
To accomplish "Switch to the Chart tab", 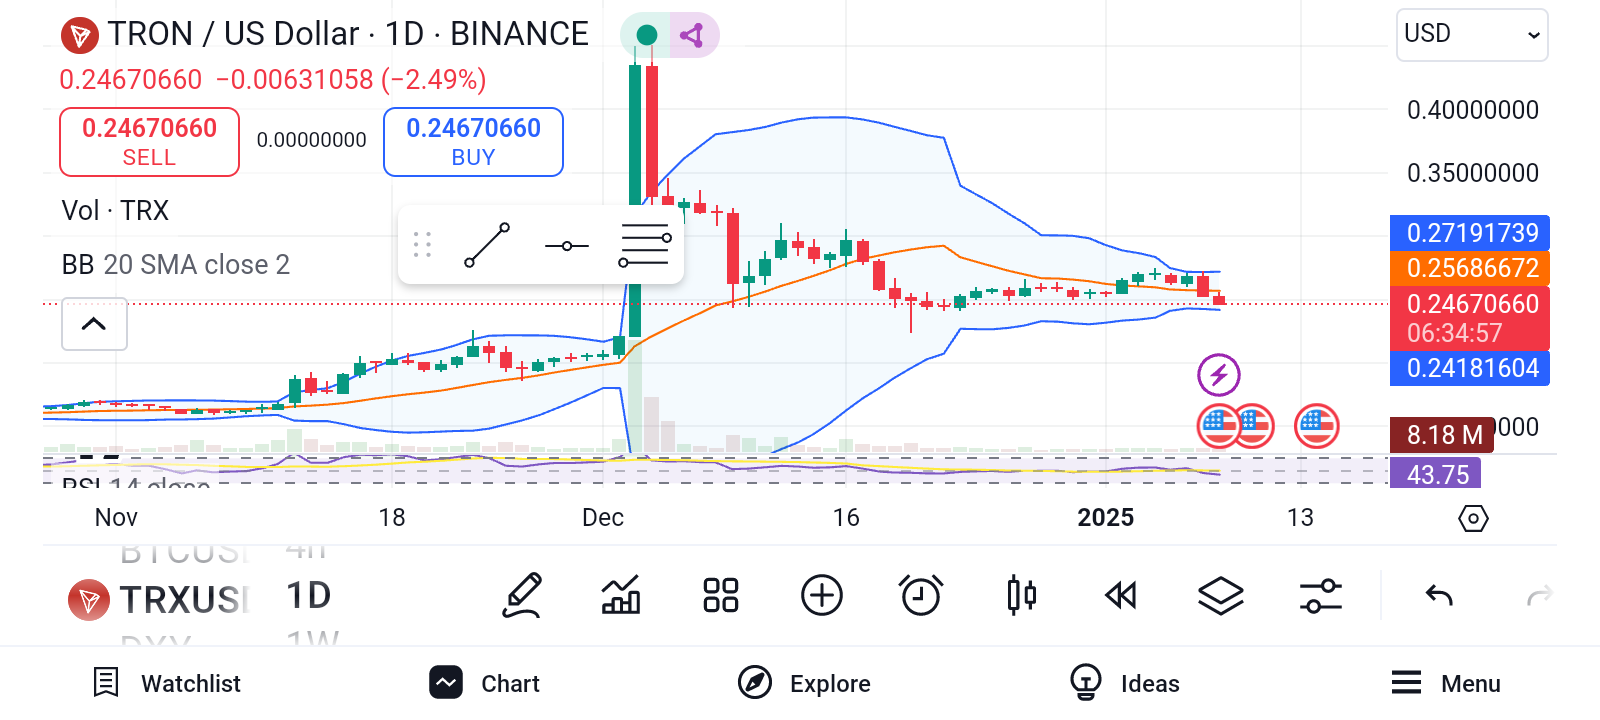I will 485,683.
